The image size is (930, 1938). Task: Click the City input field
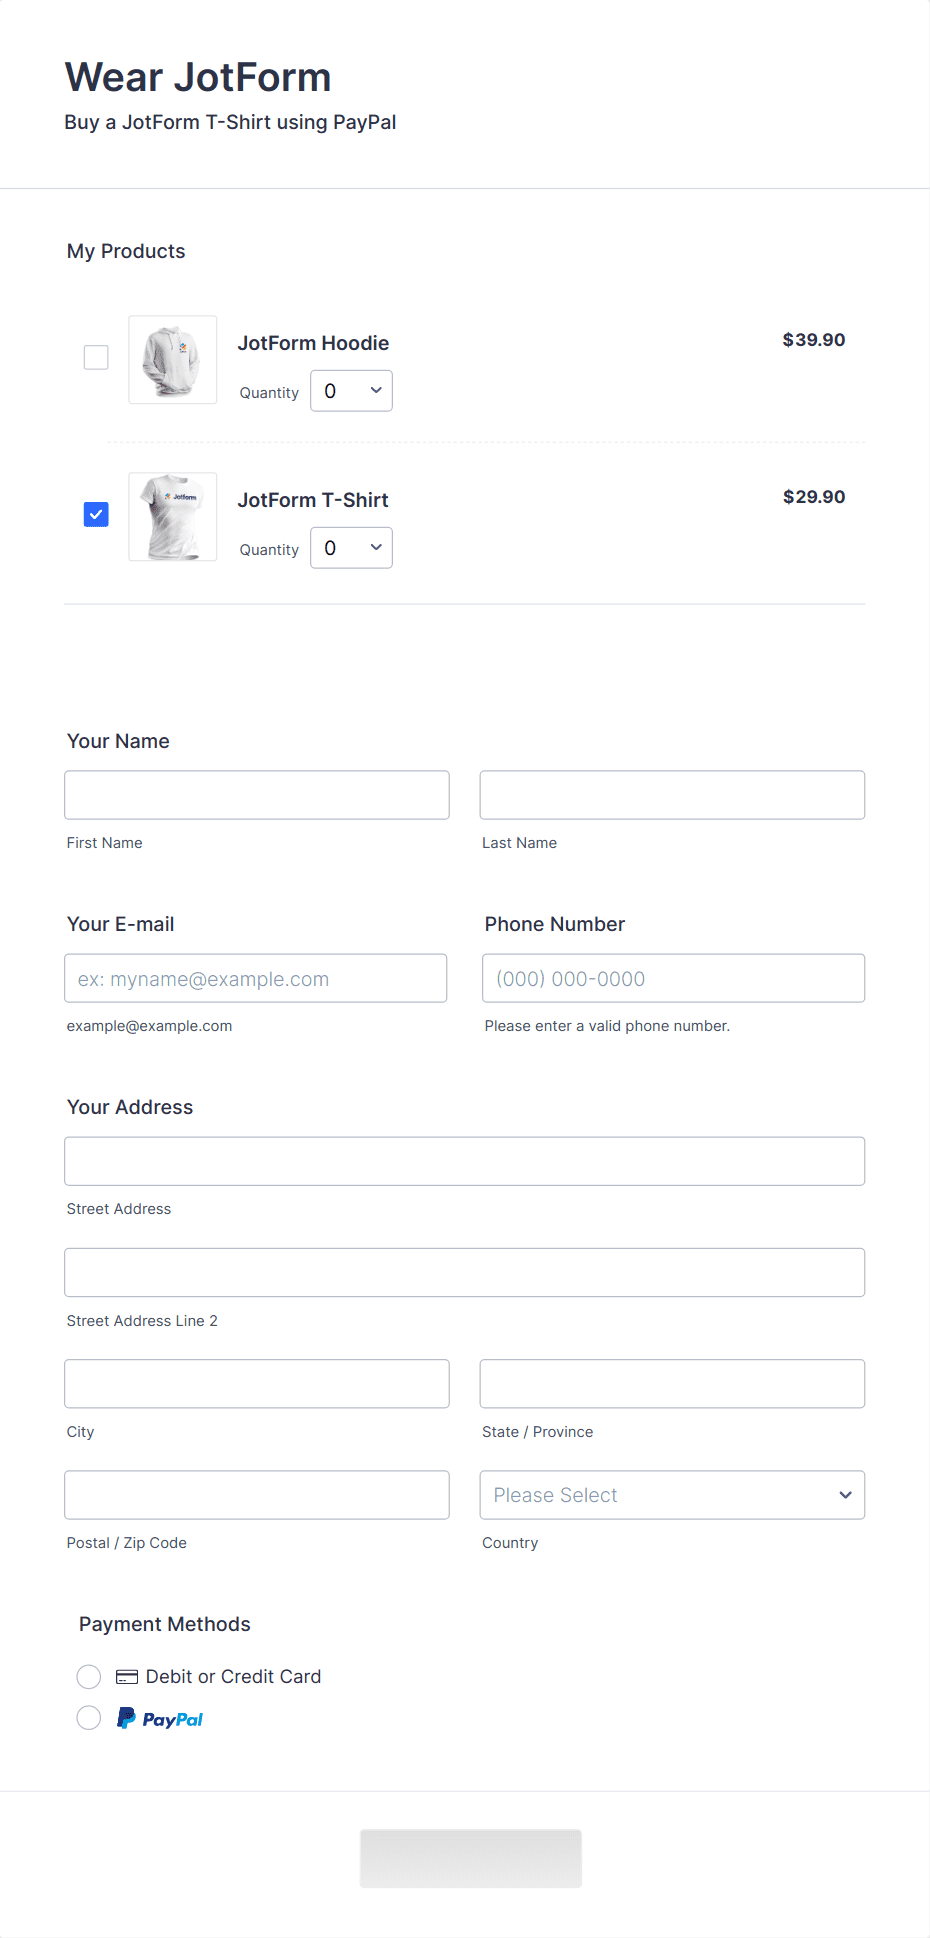coord(257,1384)
